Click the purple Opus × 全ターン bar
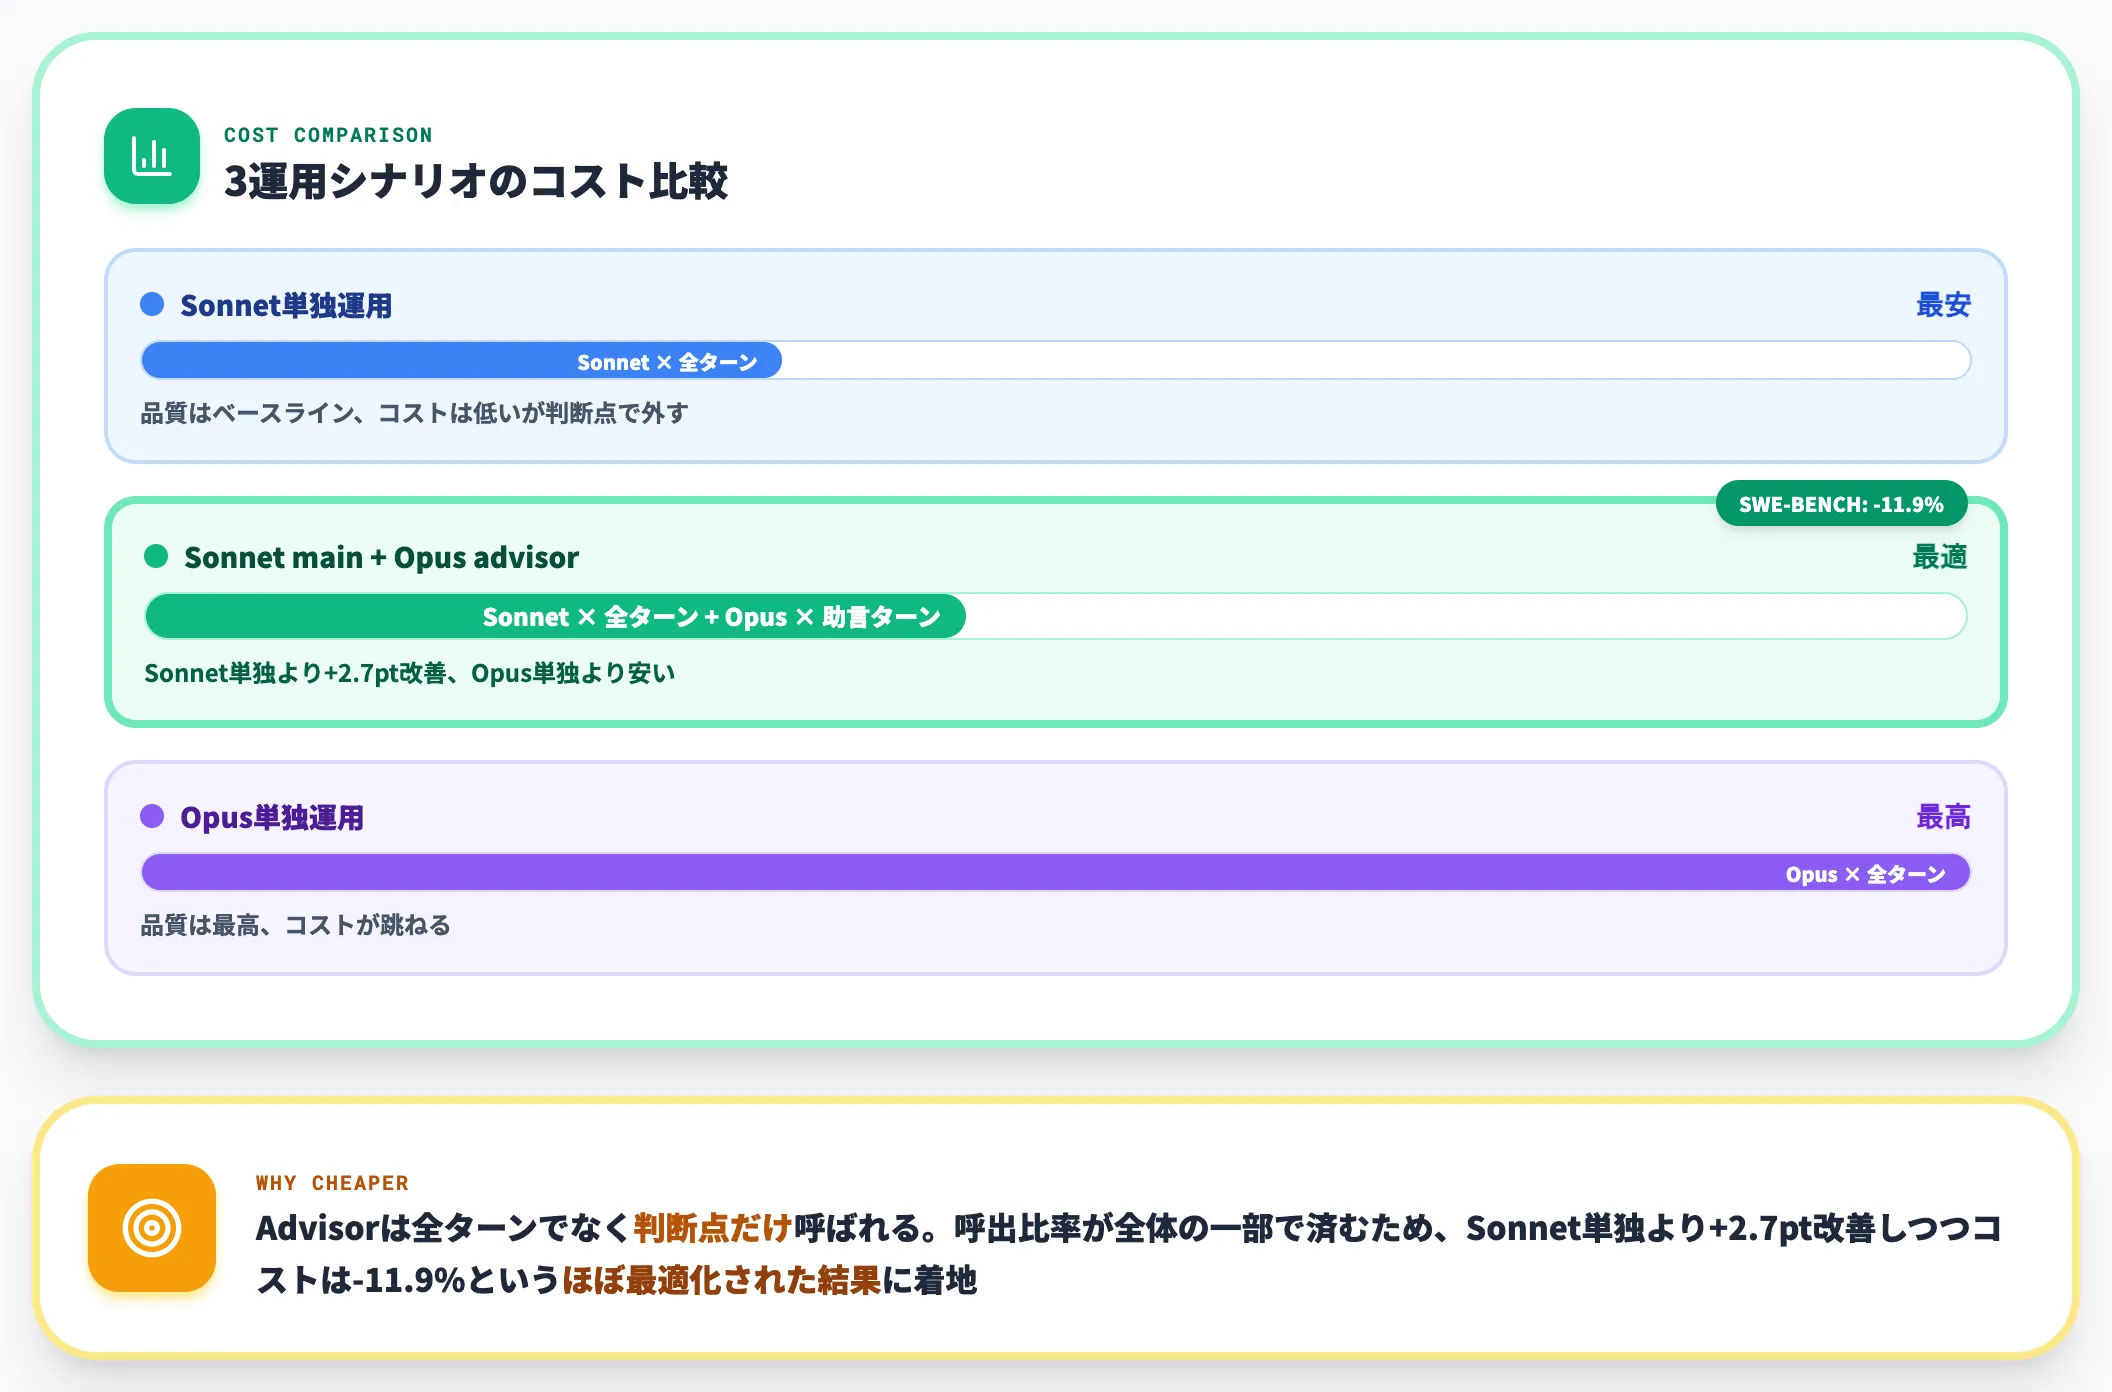Image resolution: width=2112 pixels, height=1392 pixels. click(x=1056, y=873)
